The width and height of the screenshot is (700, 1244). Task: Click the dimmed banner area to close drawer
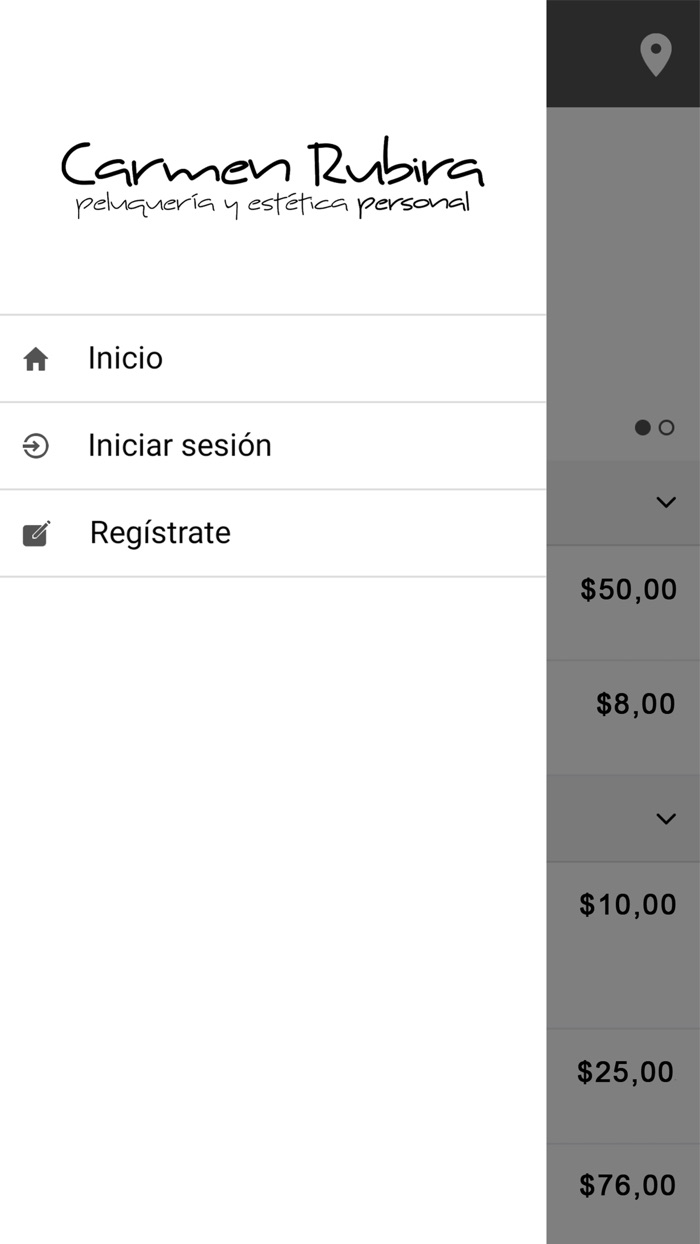622,260
